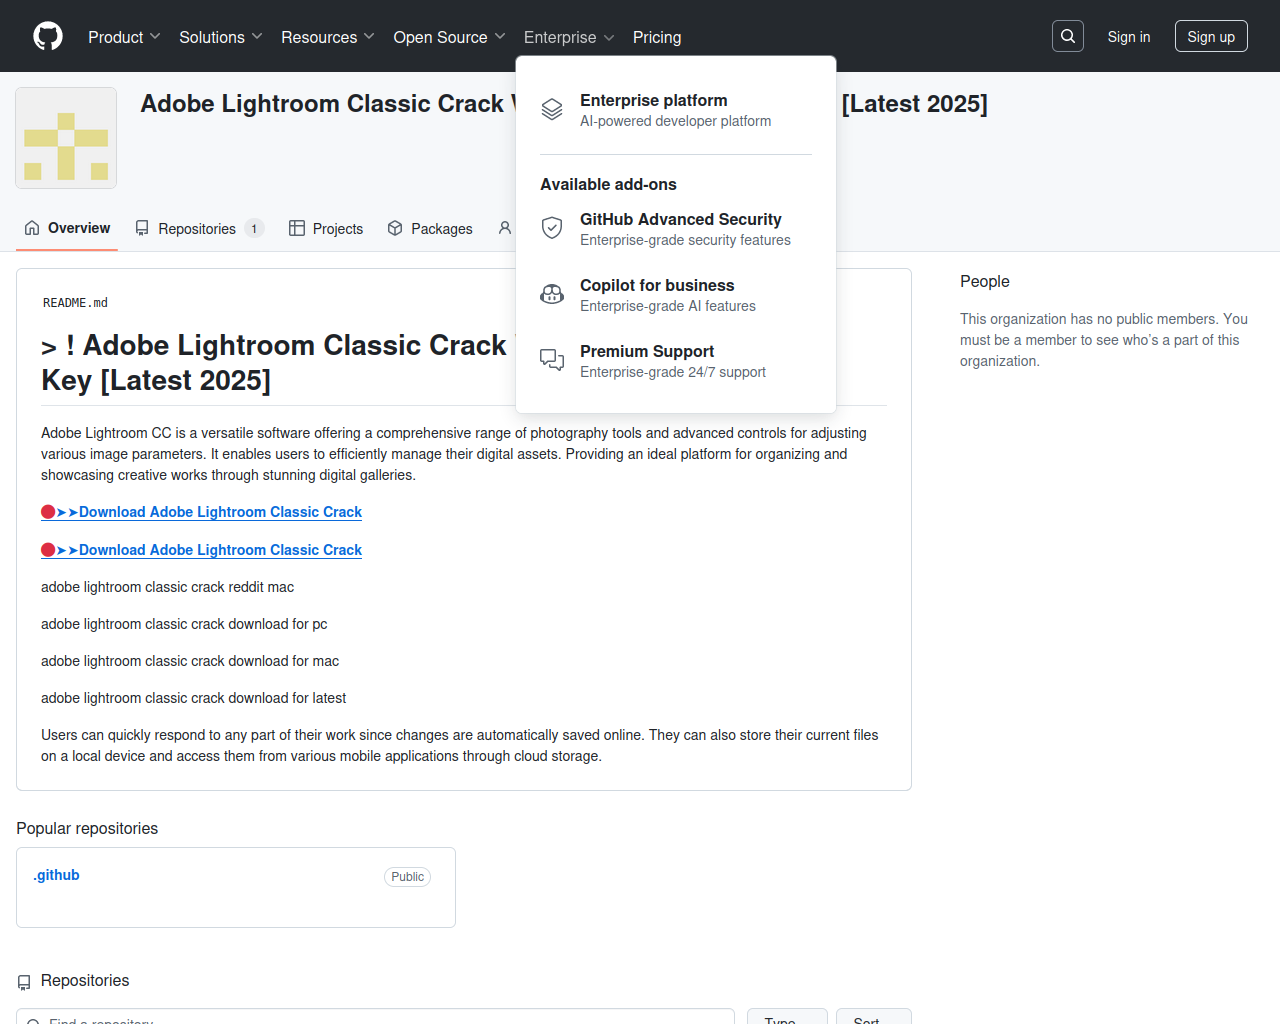Click the Find a repository search field
1280x1024 pixels.
click(x=375, y=1016)
